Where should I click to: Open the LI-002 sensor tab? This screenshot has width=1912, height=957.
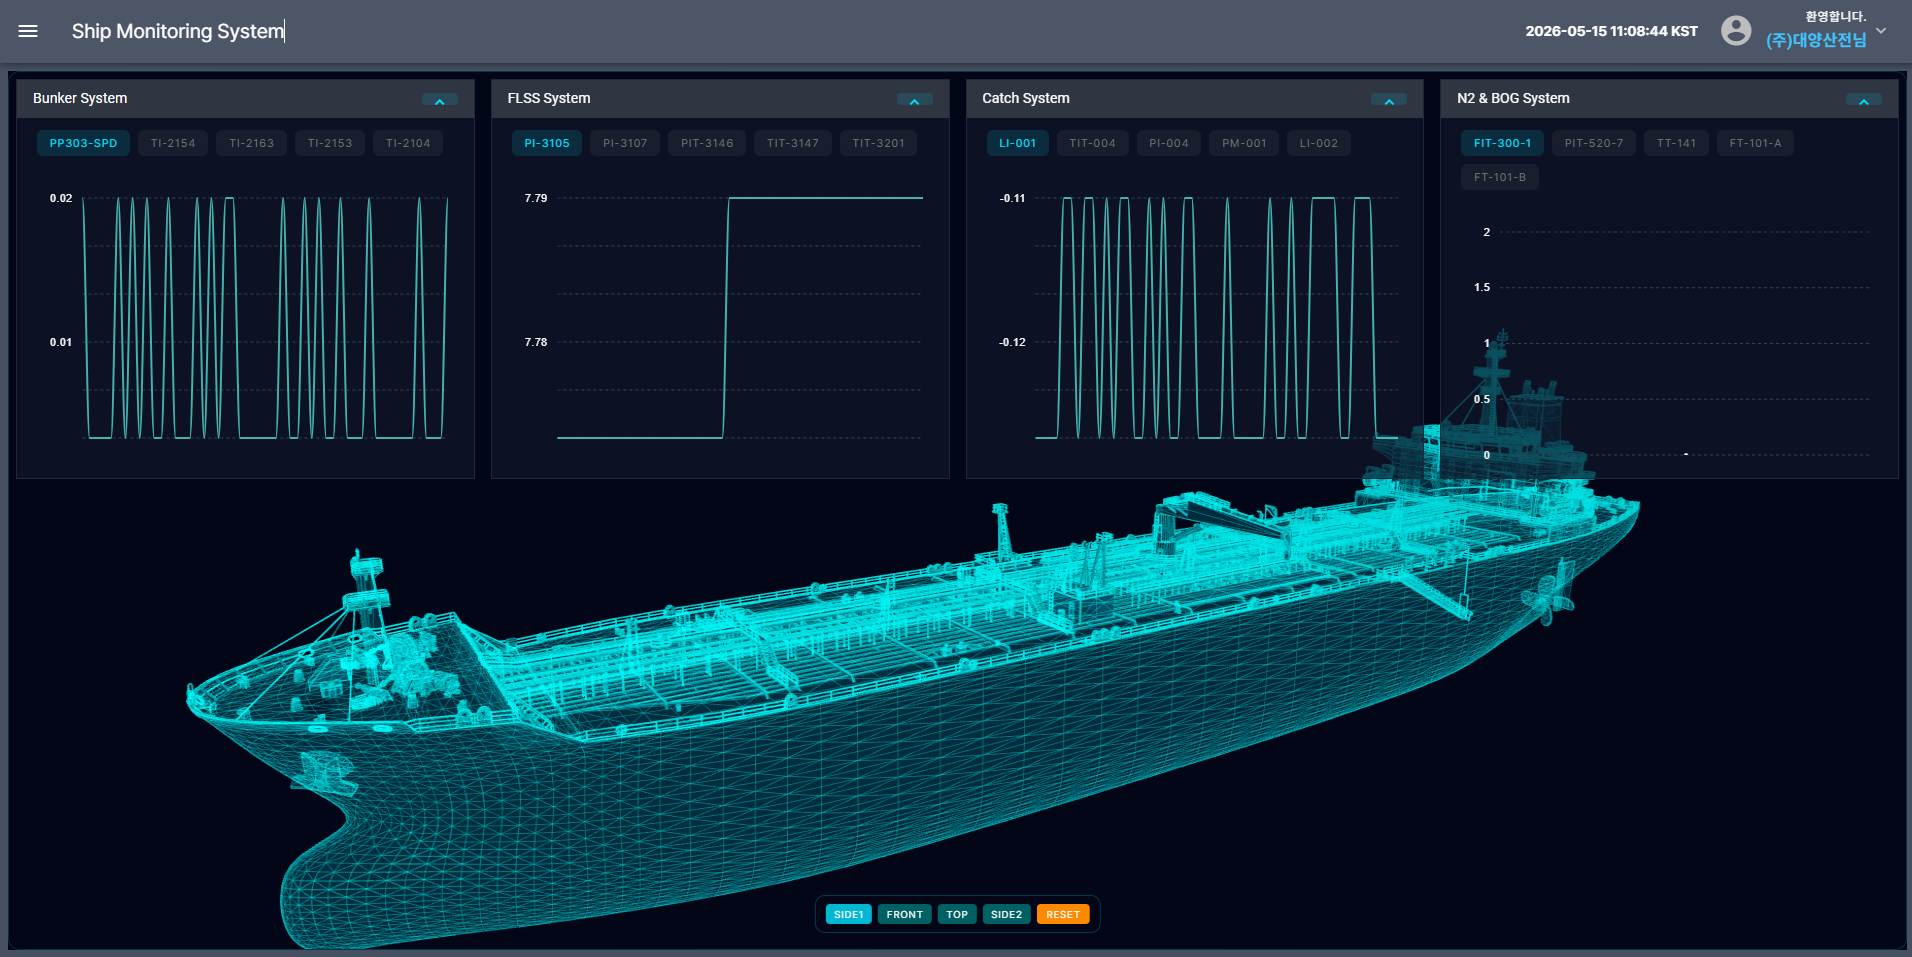1319,143
